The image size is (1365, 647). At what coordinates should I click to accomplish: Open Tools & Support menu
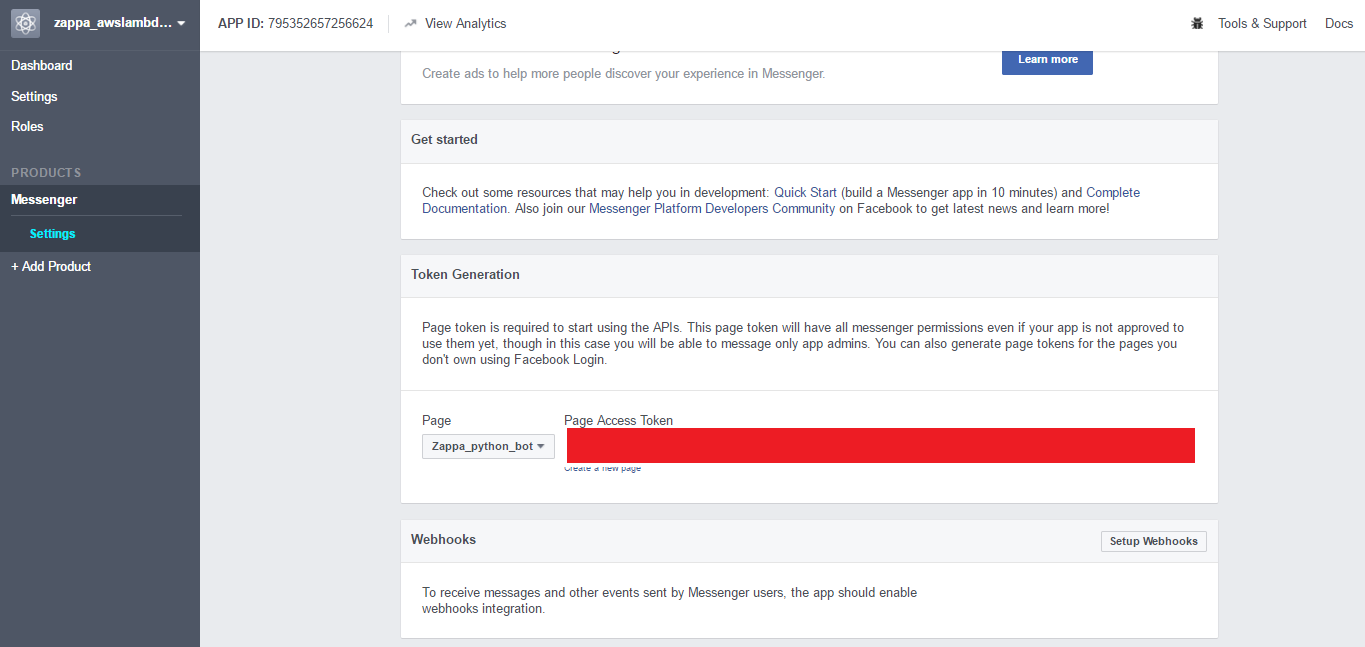tap(1262, 23)
